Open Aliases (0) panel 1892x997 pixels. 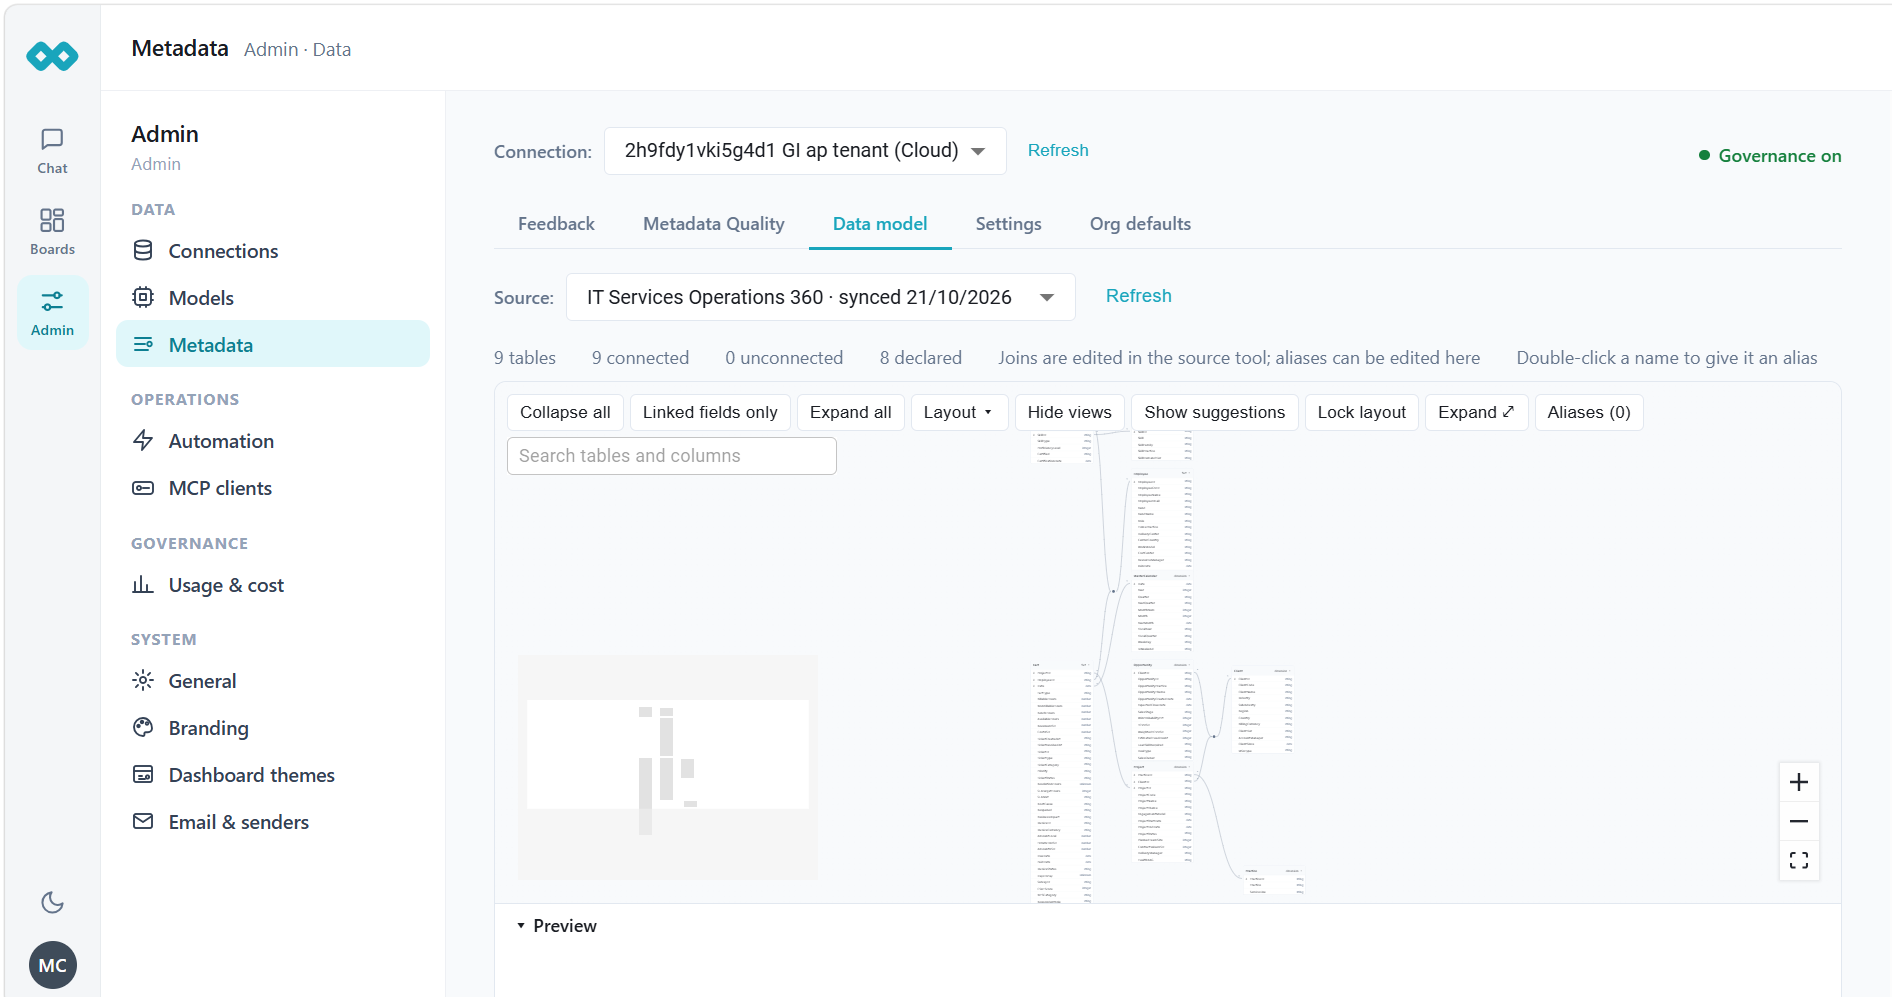tap(1588, 412)
